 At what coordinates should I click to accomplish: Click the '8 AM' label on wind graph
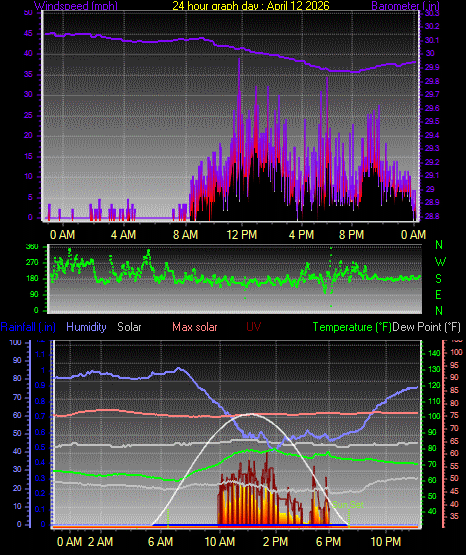click(185, 234)
